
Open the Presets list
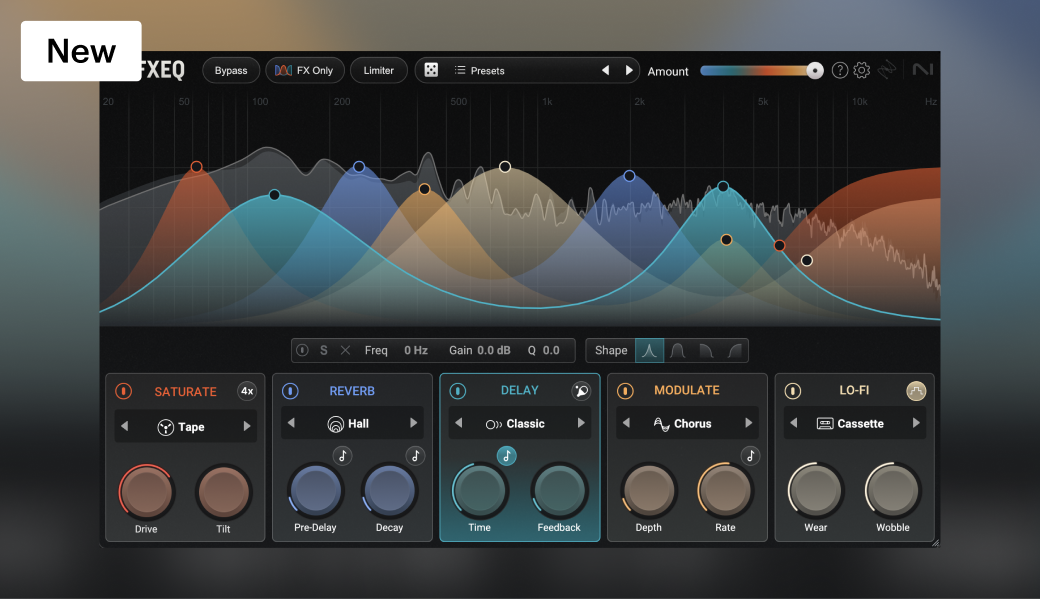click(480, 70)
